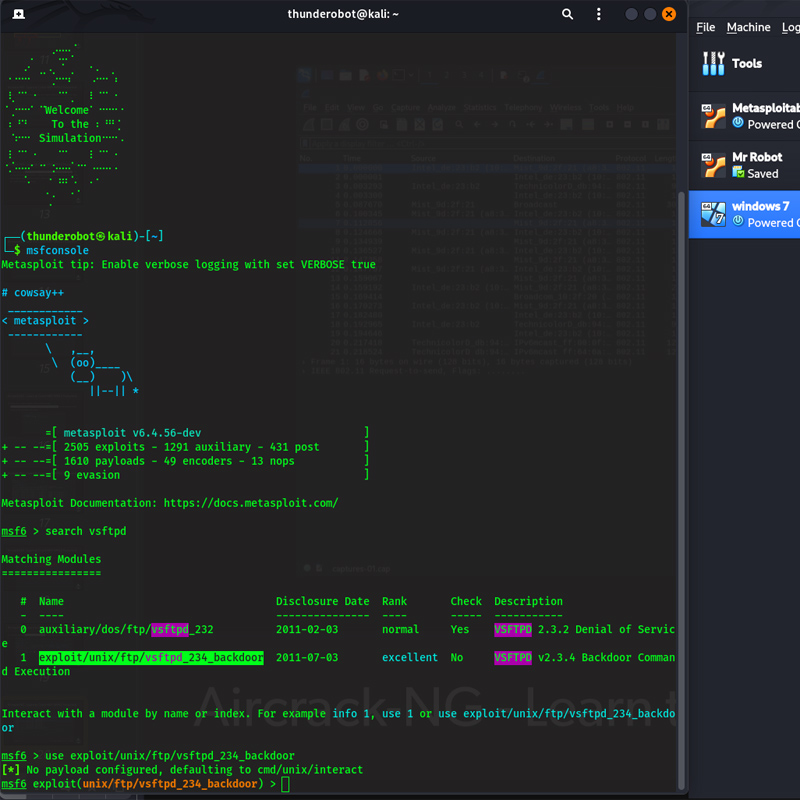This screenshot has width=800, height=800.
Task: Click windows 7's powered off status icon
Action: 738,222
